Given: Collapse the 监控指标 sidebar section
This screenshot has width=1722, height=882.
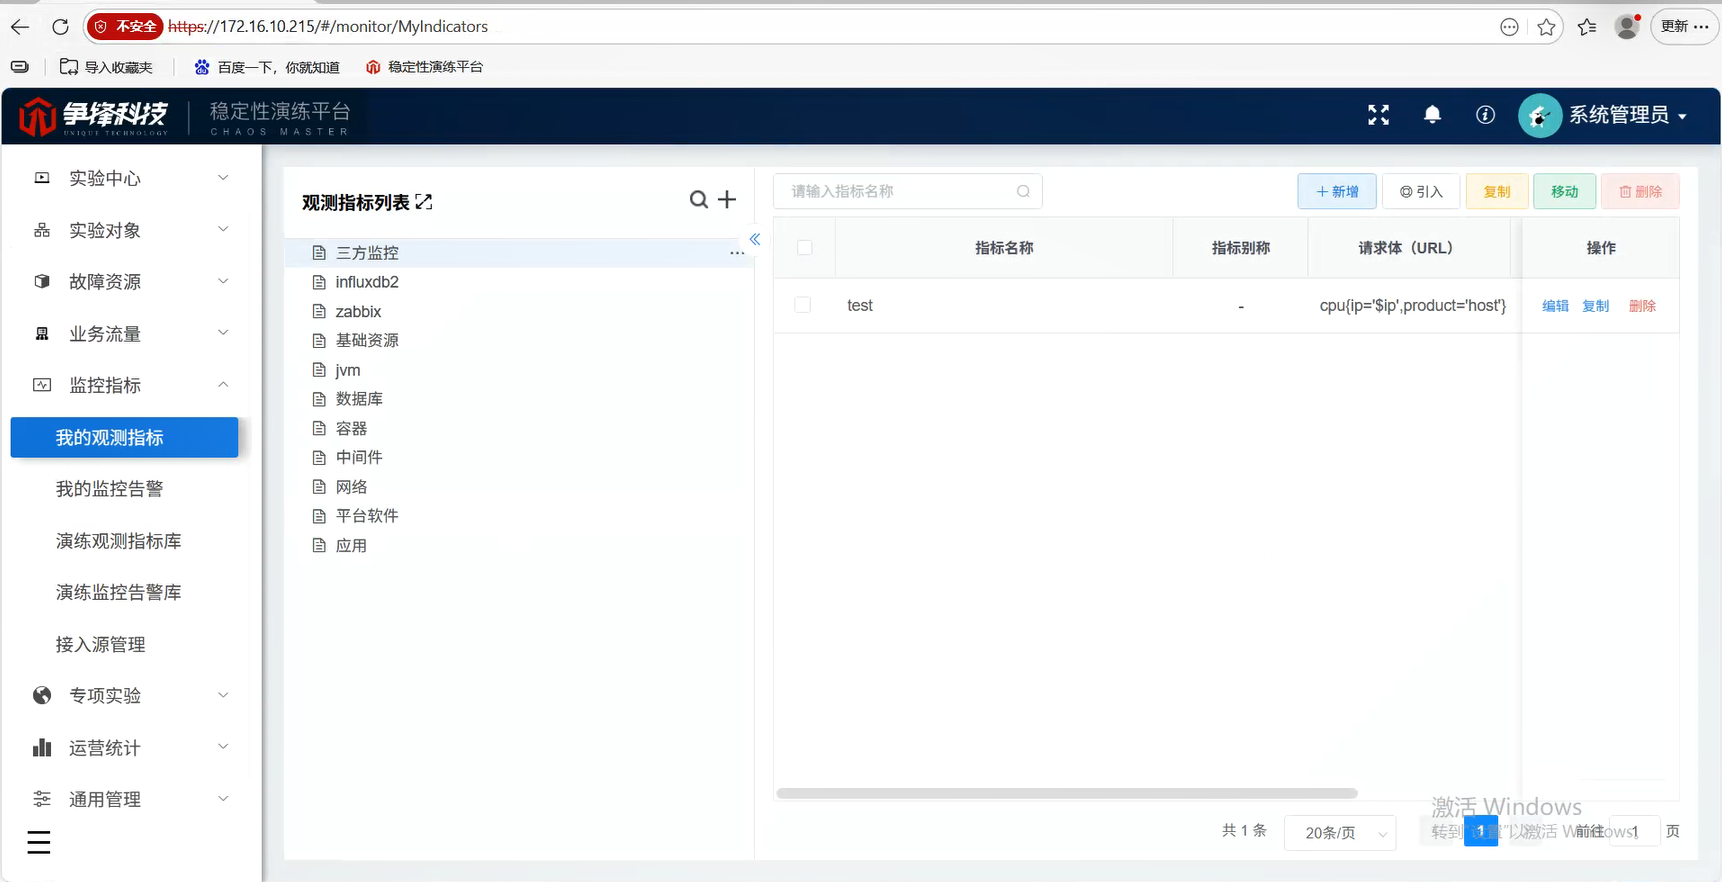Looking at the screenshot, I should [x=132, y=385].
